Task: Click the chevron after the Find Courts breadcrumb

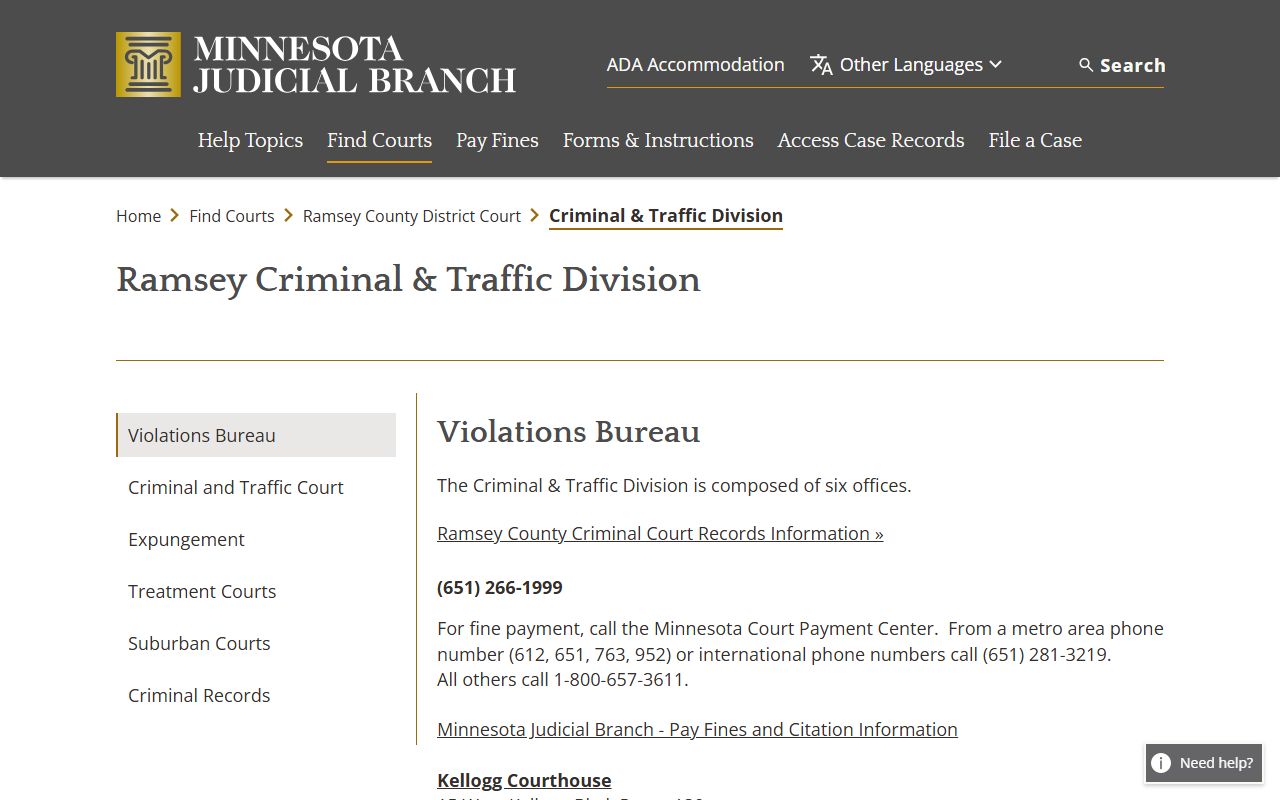Action: (x=289, y=216)
